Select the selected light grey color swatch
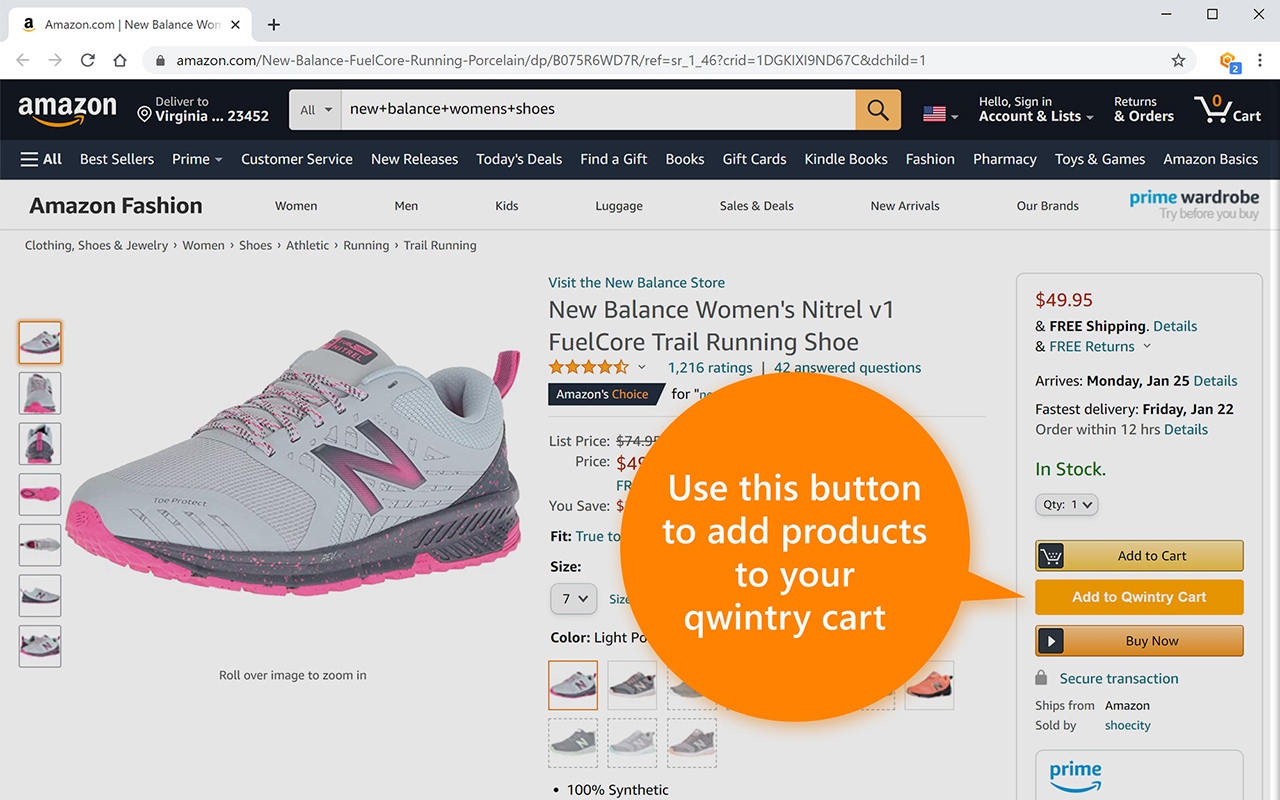 [x=573, y=685]
